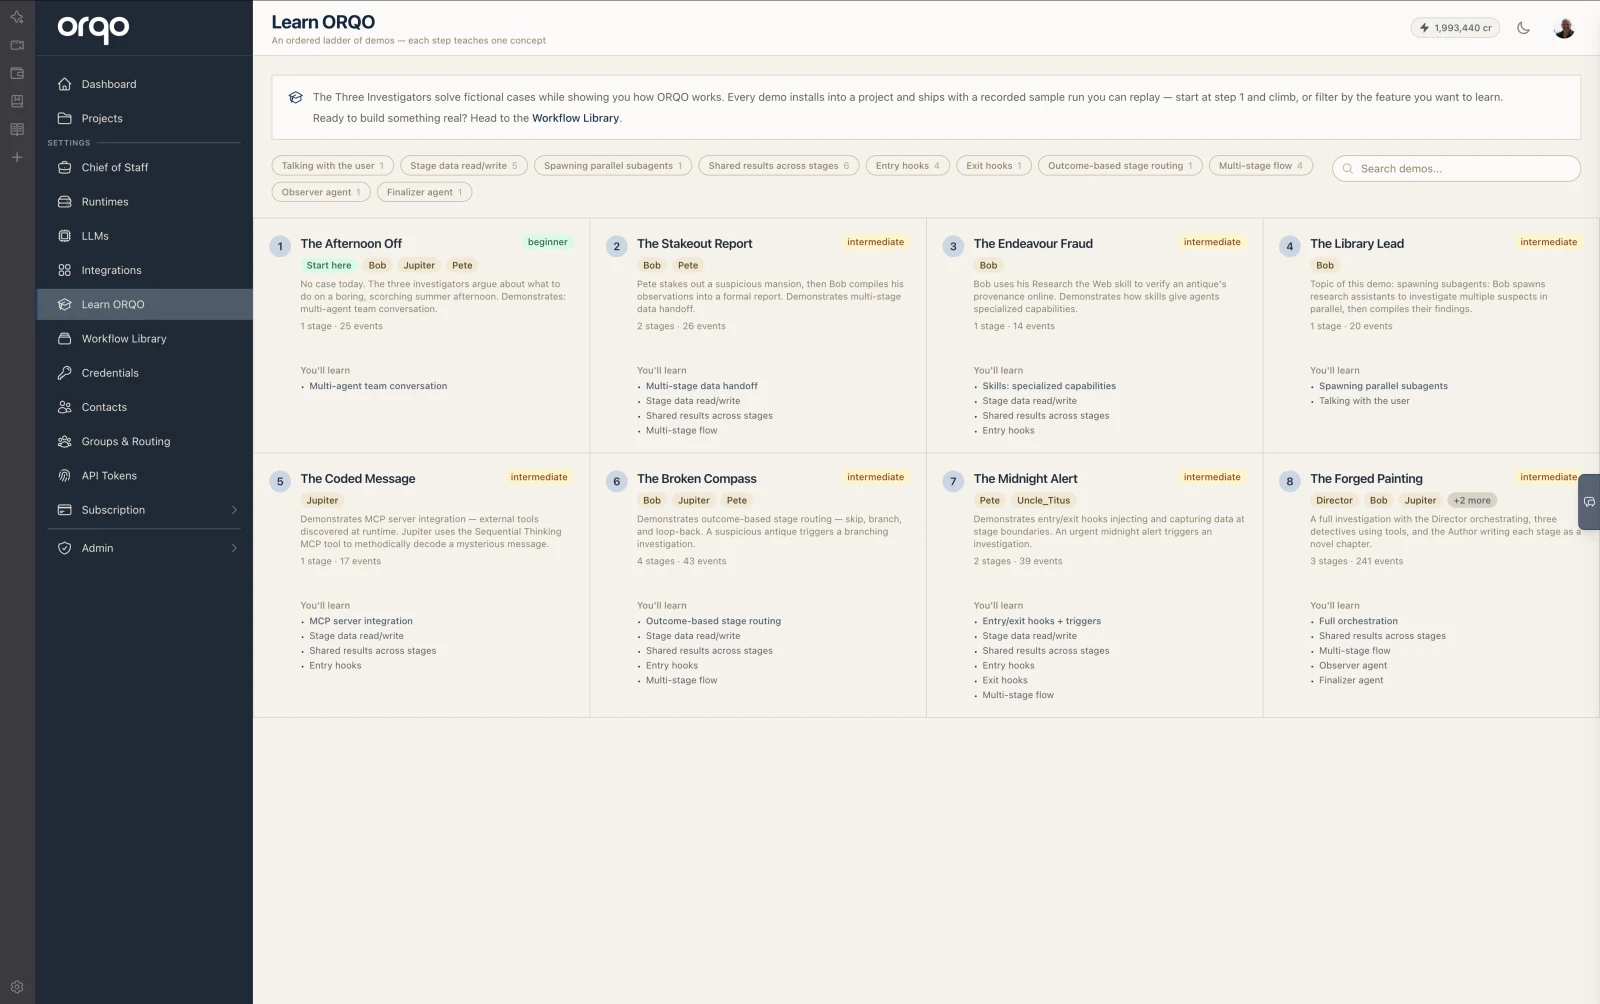The height and width of the screenshot is (1004, 1600).
Task: Click the Integrations grid icon
Action: click(65, 270)
